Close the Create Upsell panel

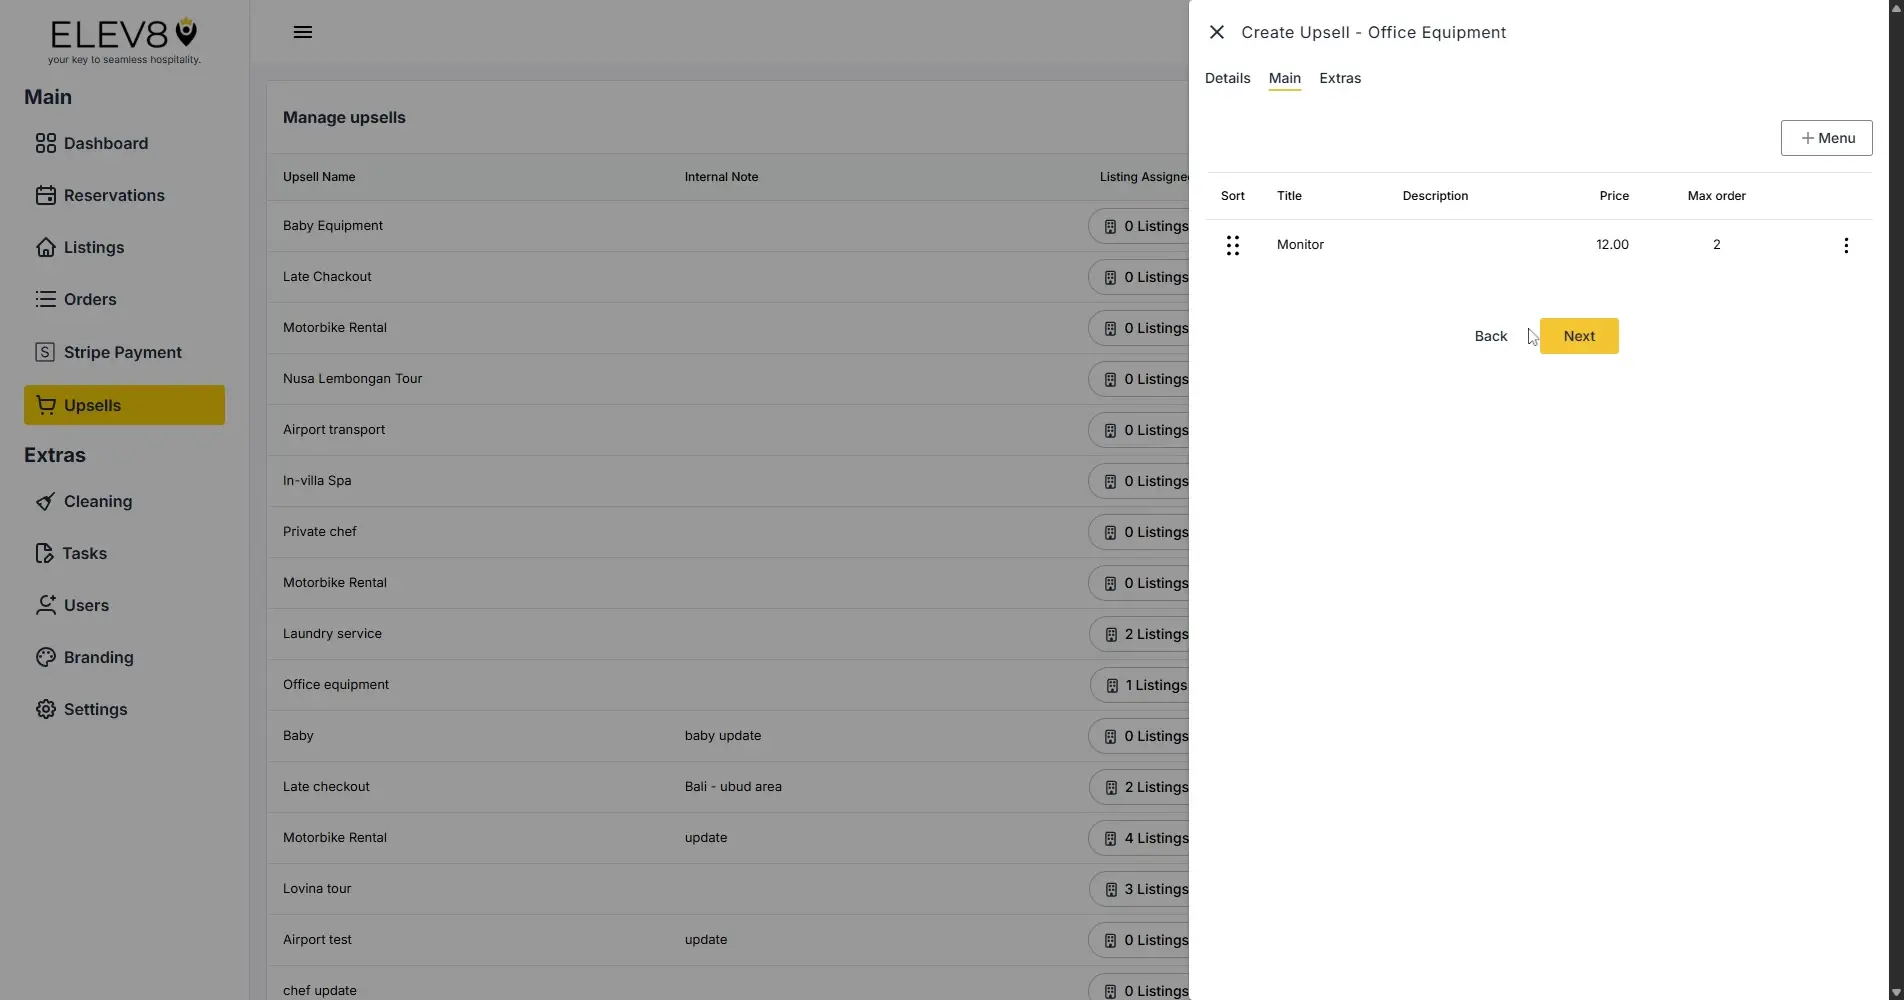pyautogui.click(x=1216, y=31)
